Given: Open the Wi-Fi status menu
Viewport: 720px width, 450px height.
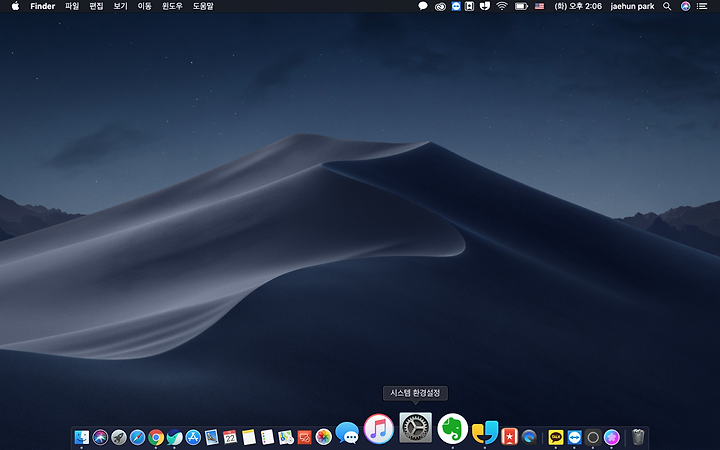Looking at the screenshot, I should [502, 6].
